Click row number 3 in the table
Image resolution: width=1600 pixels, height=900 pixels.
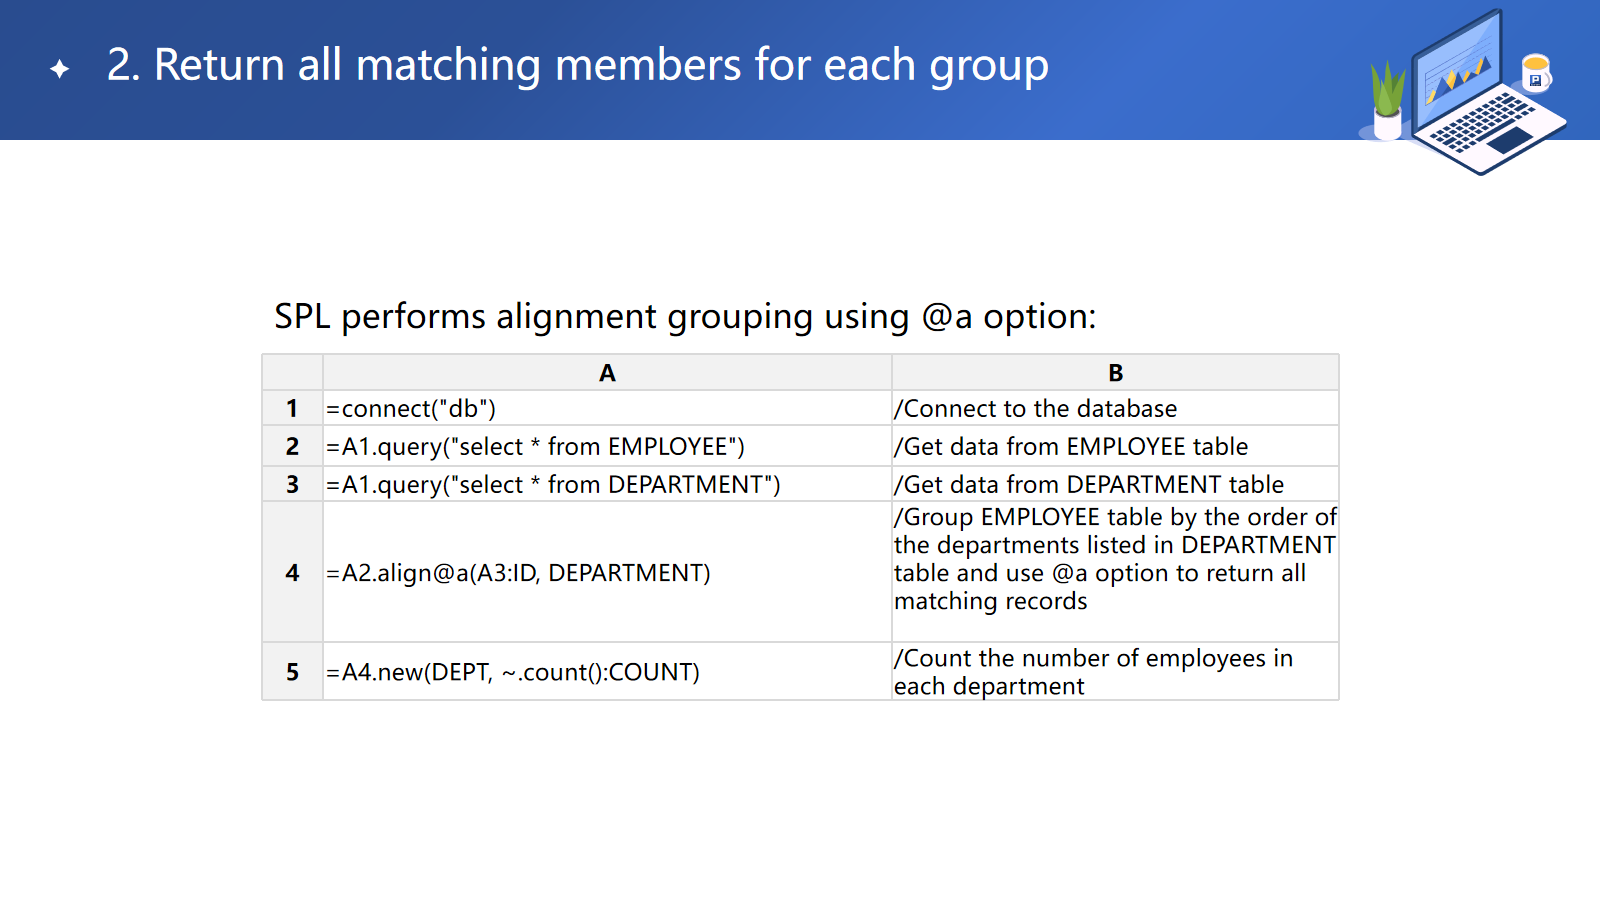pos(292,484)
